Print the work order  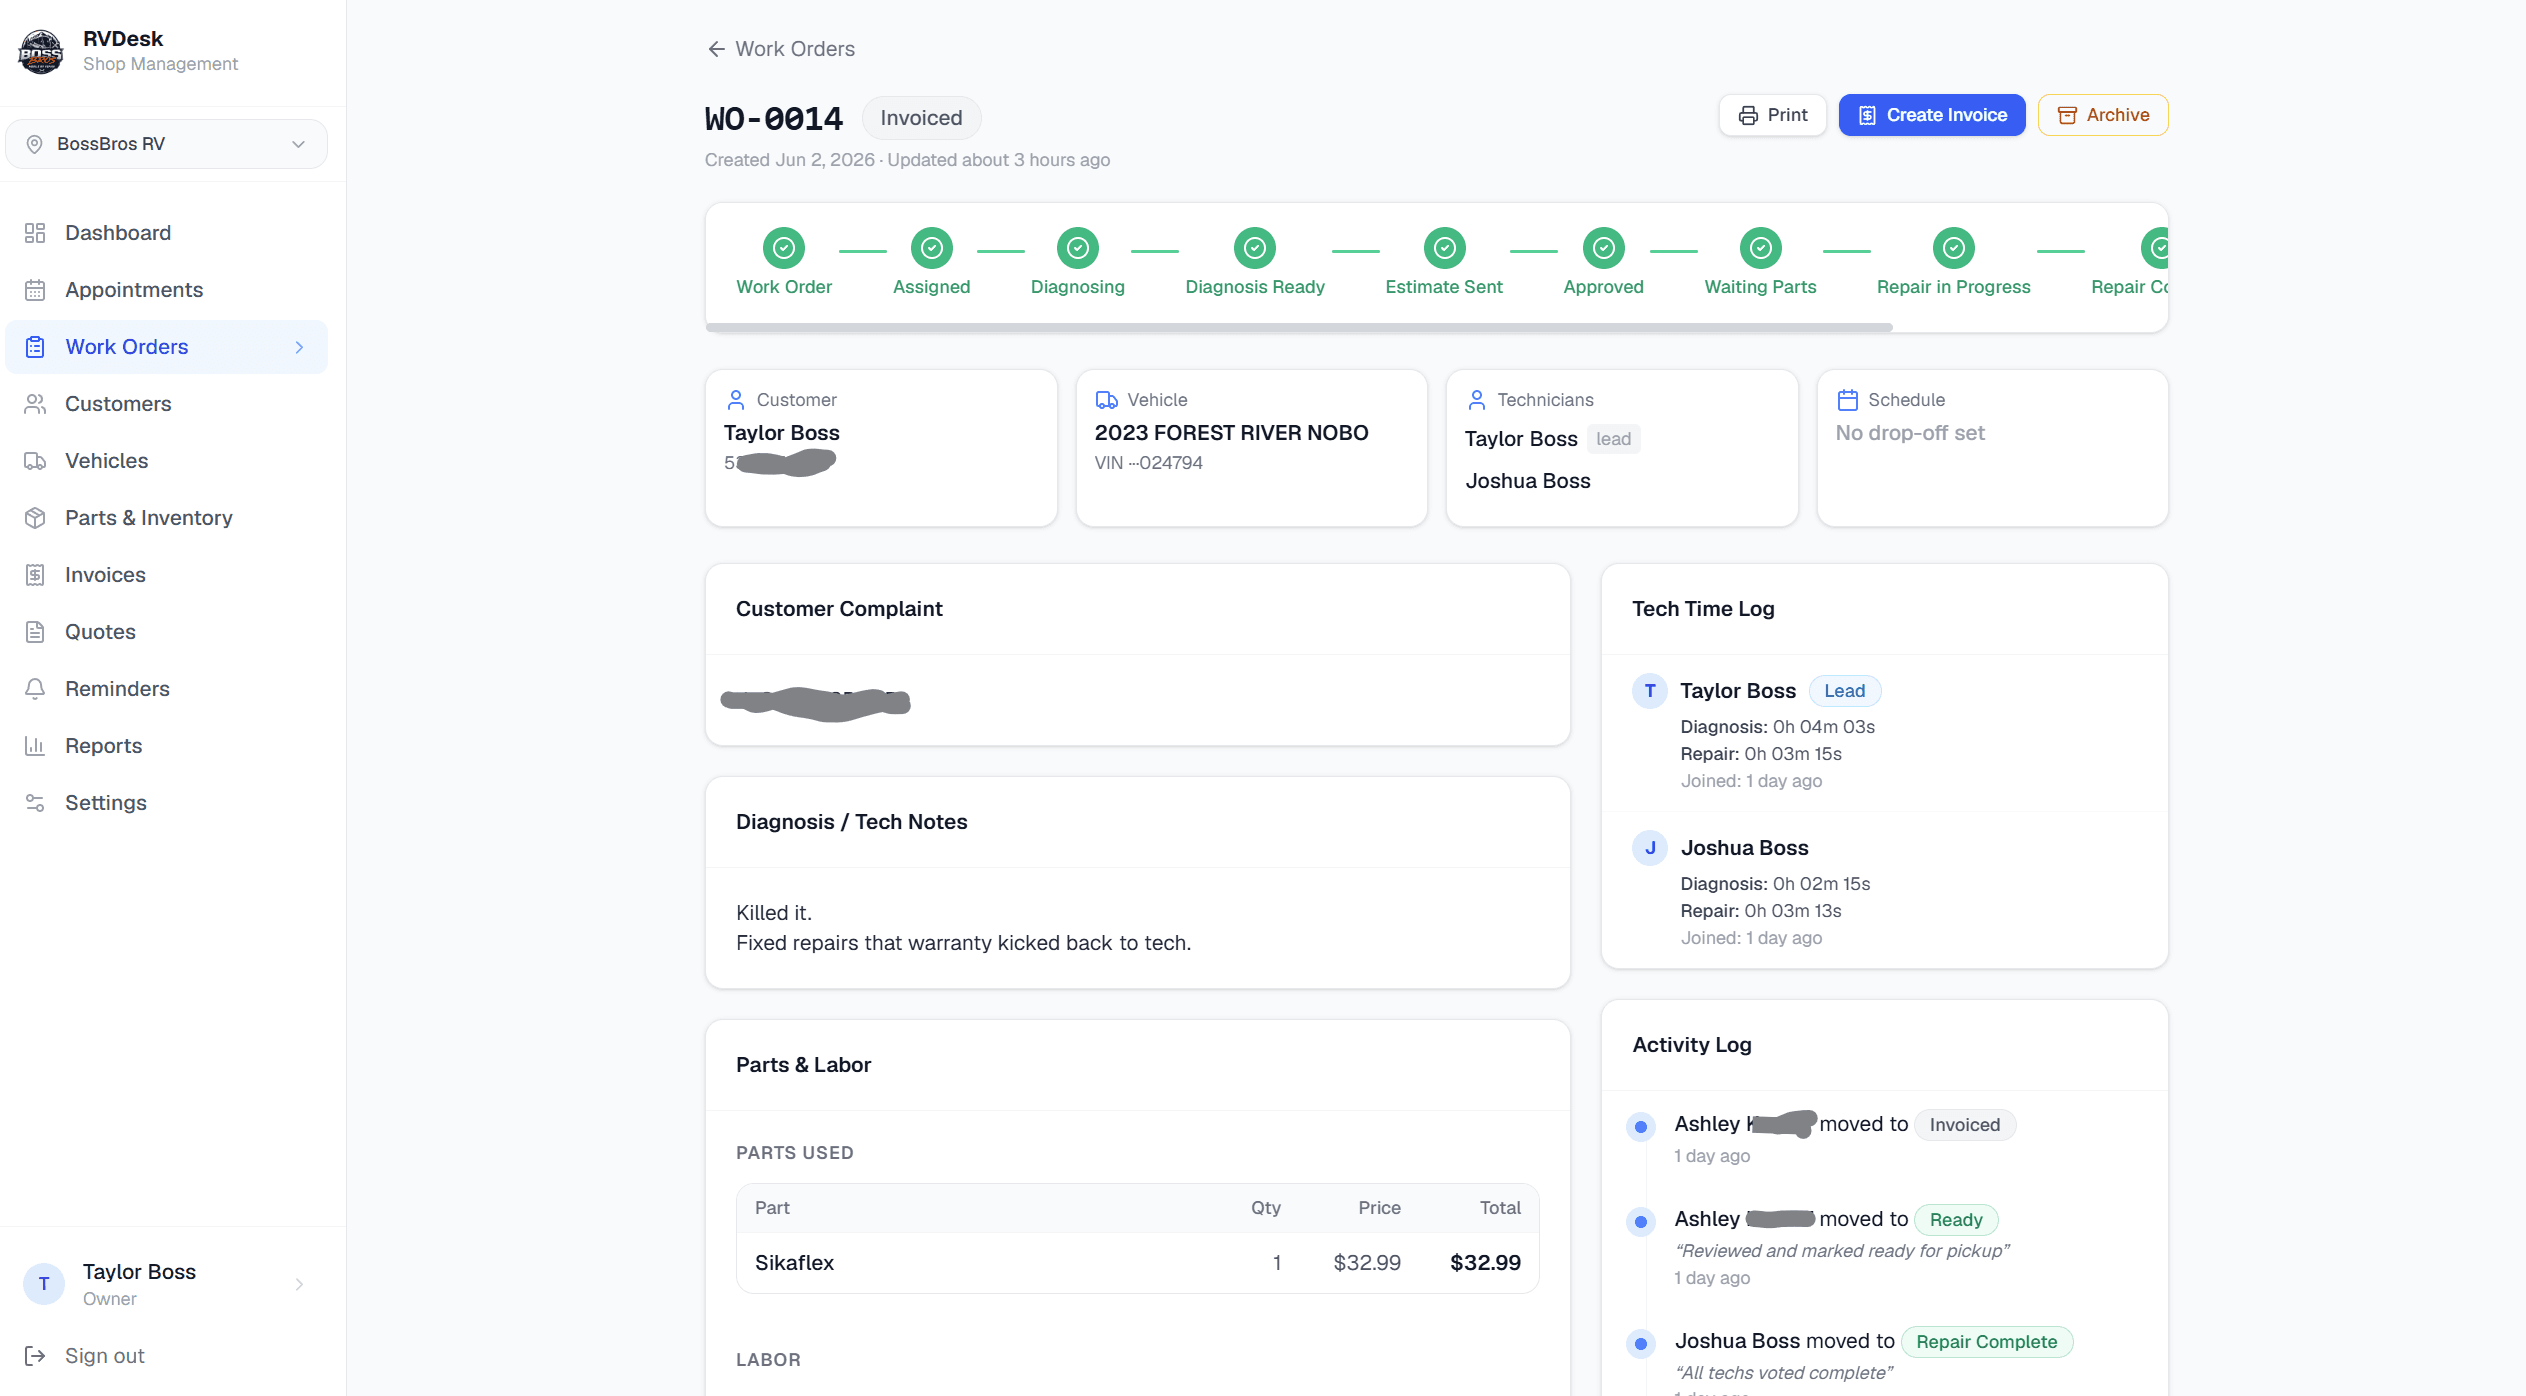(x=1772, y=115)
